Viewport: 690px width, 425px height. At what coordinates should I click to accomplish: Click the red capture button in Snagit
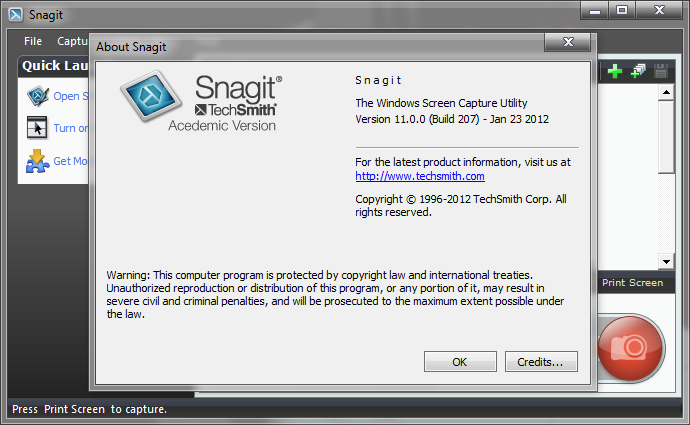631,348
